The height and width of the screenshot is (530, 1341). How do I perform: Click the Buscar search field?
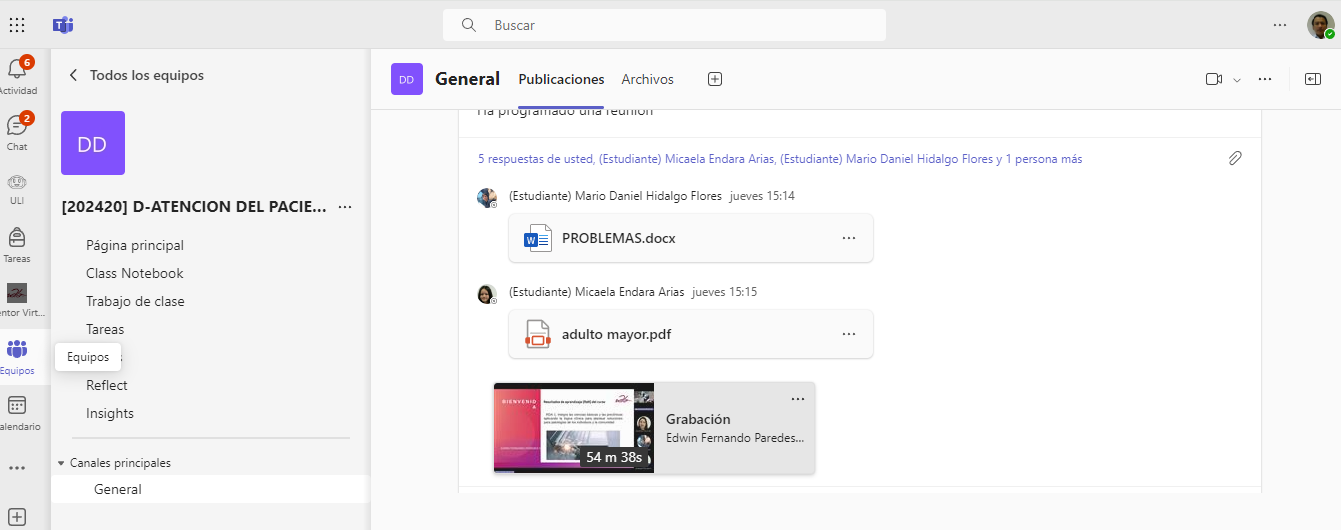[x=664, y=25]
